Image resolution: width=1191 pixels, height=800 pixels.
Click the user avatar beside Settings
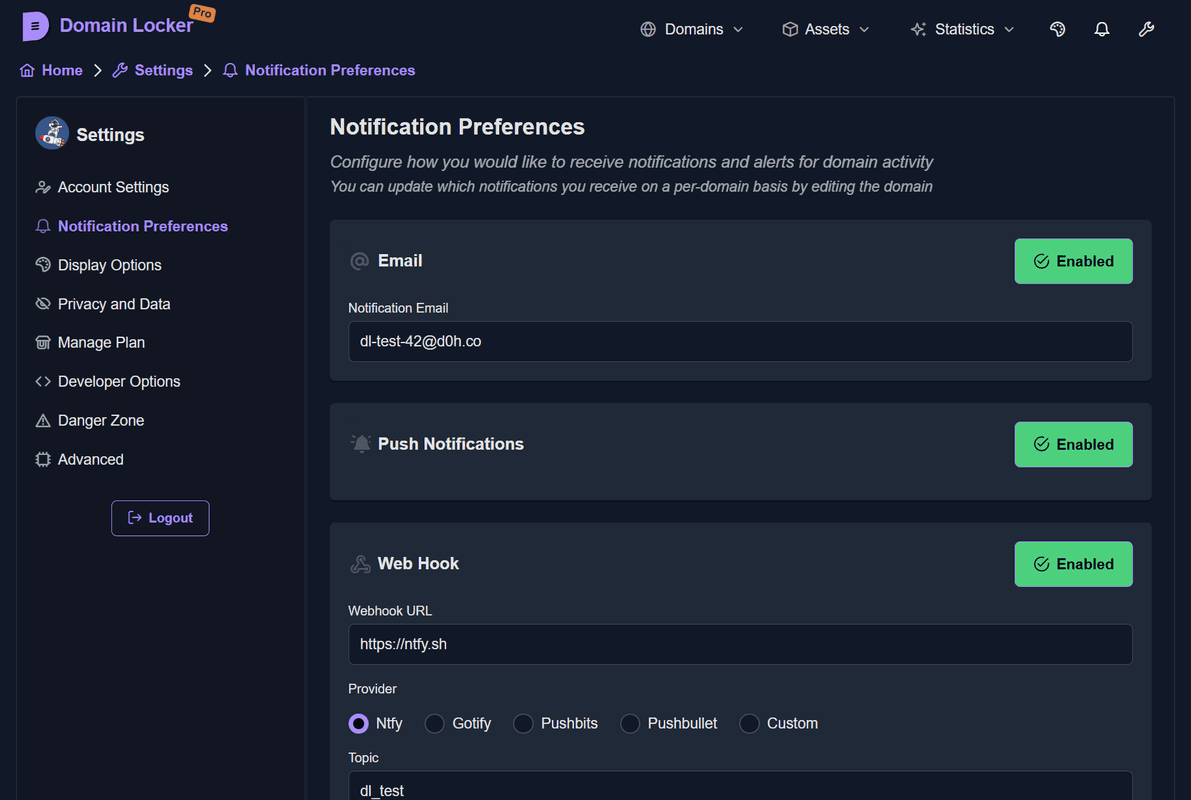pos(52,133)
